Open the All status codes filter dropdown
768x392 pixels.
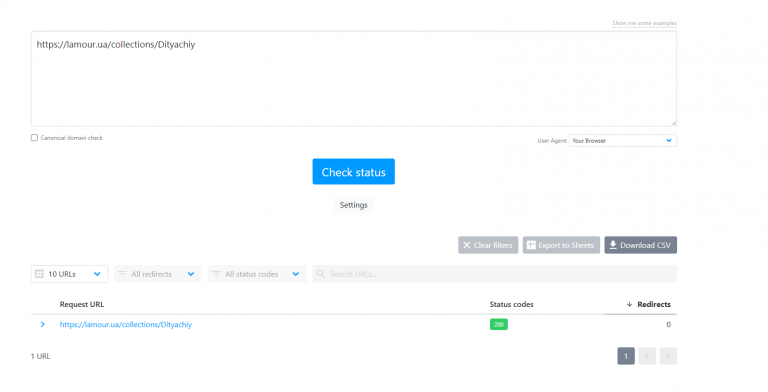(257, 274)
